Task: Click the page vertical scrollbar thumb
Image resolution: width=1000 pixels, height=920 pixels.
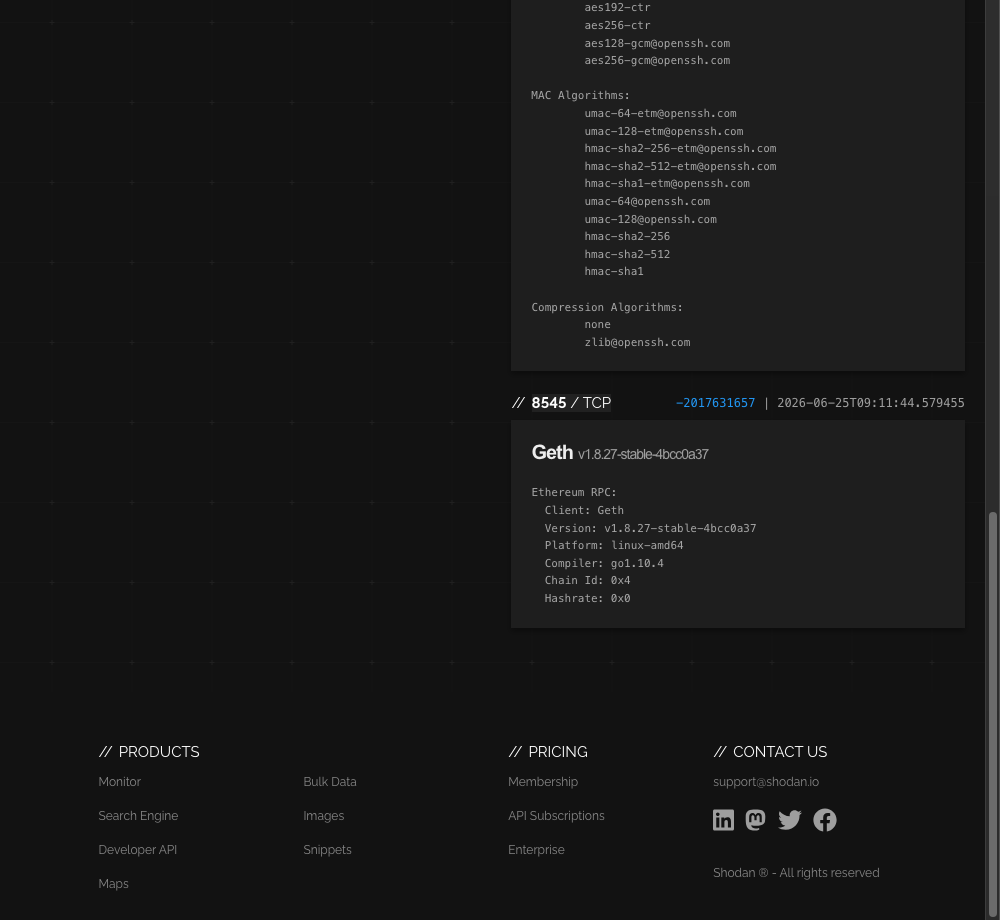Action: [x=992, y=714]
